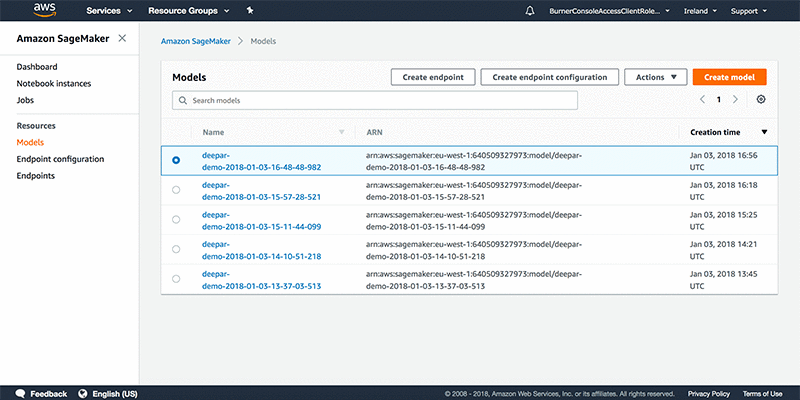Click Amazon SageMaker sidebar title
The width and height of the screenshot is (800, 400).
click(63, 39)
